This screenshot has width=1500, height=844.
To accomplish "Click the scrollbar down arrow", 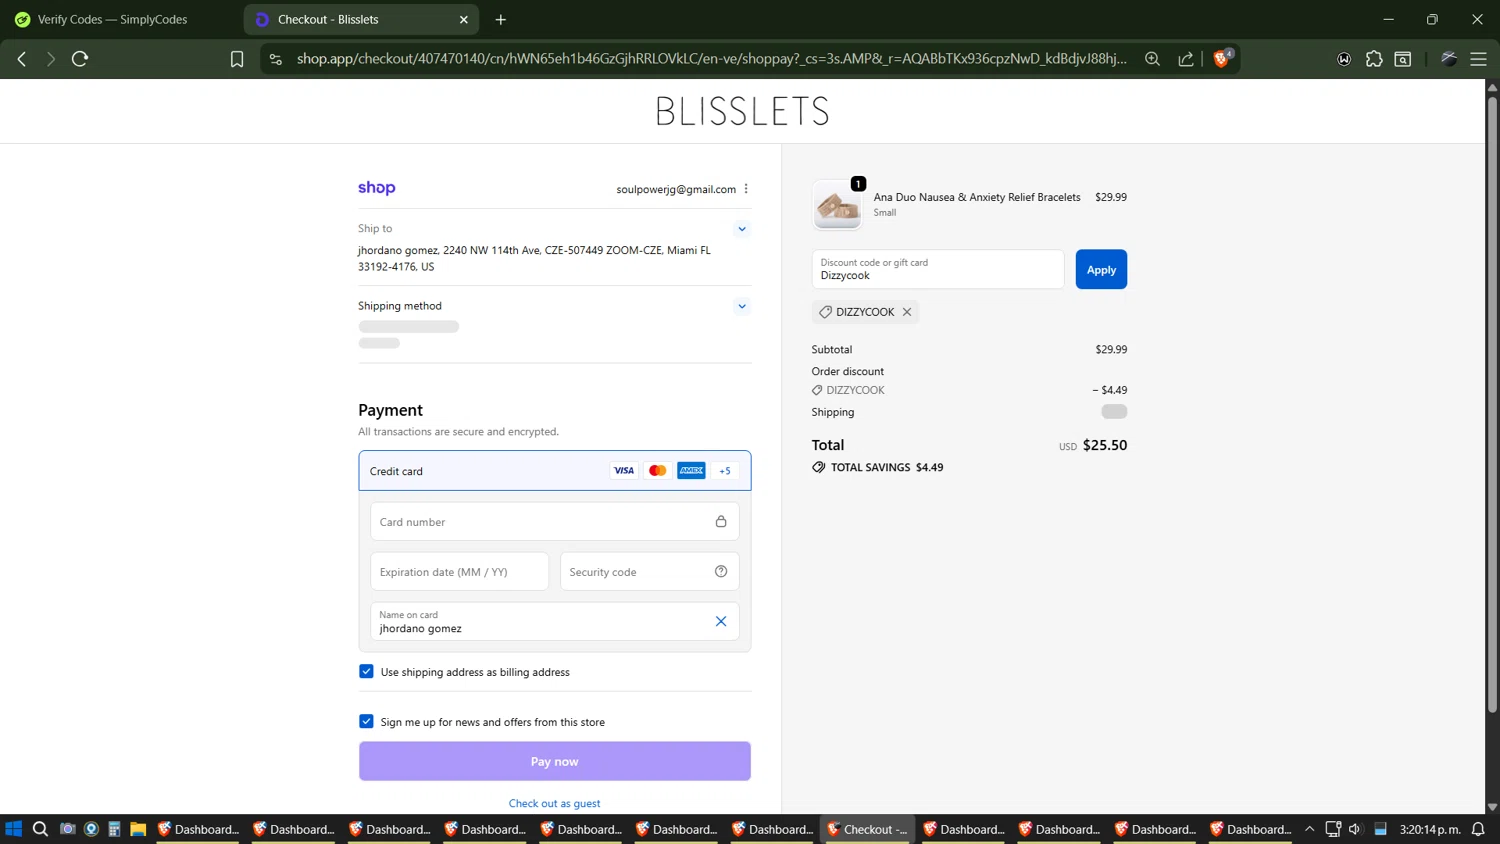I will (1492, 807).
